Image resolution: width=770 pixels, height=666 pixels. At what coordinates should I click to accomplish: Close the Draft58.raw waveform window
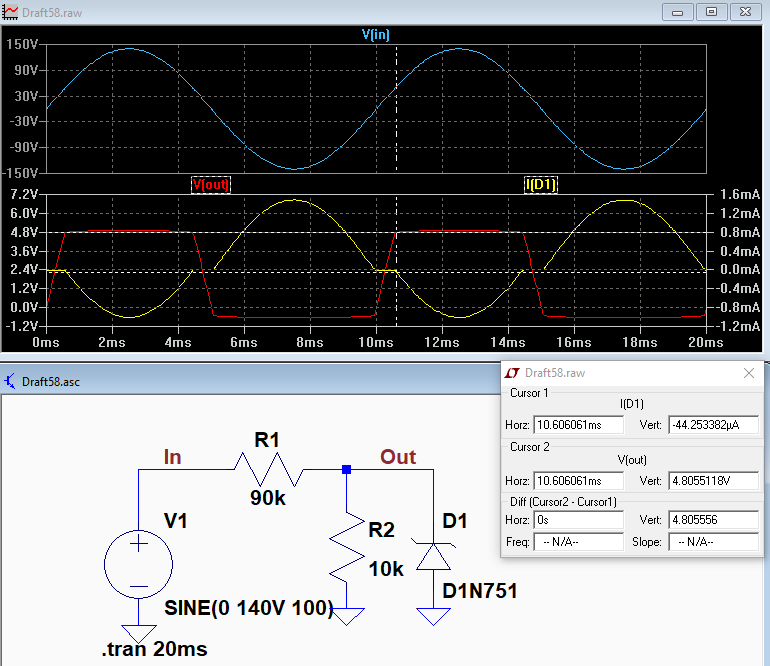click(x=745, y=12)
